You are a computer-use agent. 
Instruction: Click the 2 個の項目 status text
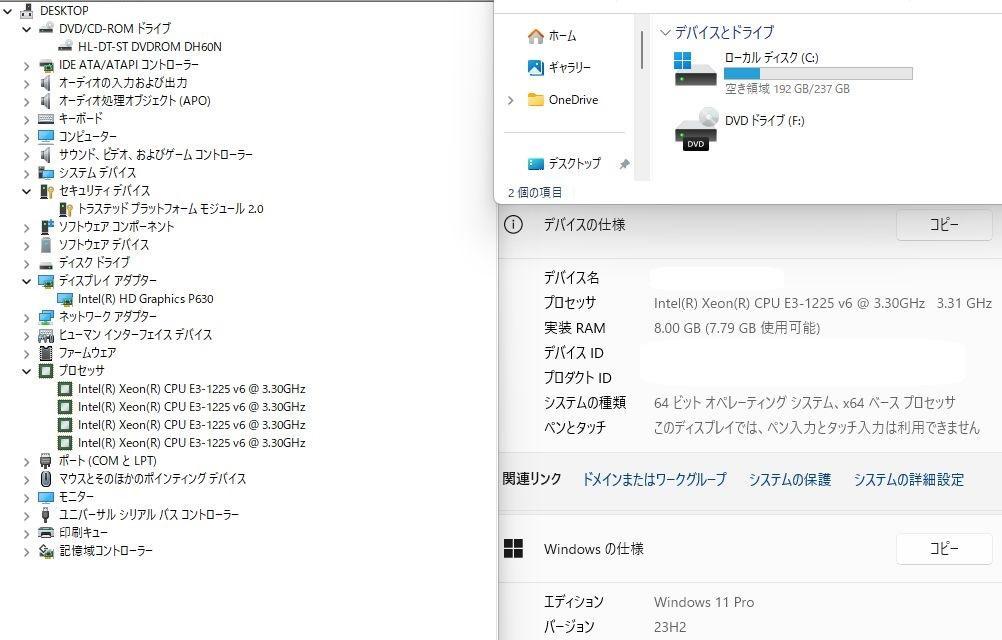(535, 192)
